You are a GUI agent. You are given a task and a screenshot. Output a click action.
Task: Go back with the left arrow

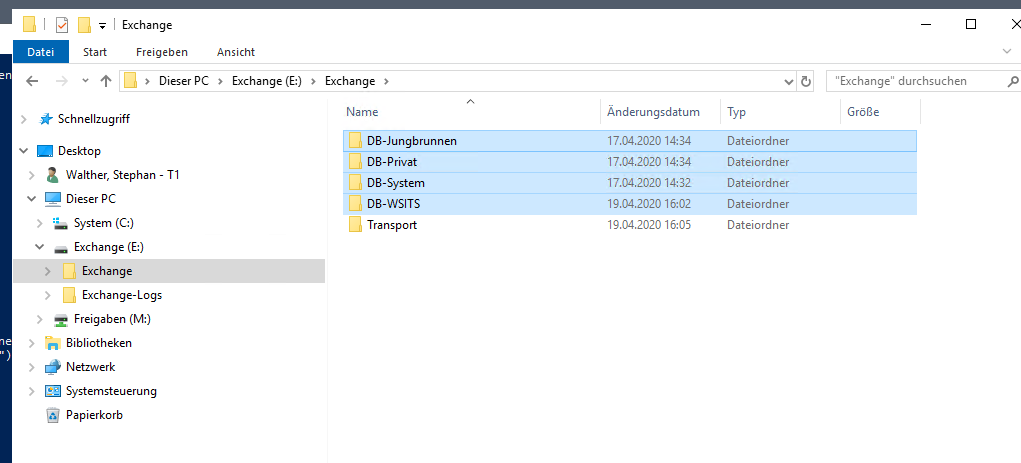click(x=32, y=81)
